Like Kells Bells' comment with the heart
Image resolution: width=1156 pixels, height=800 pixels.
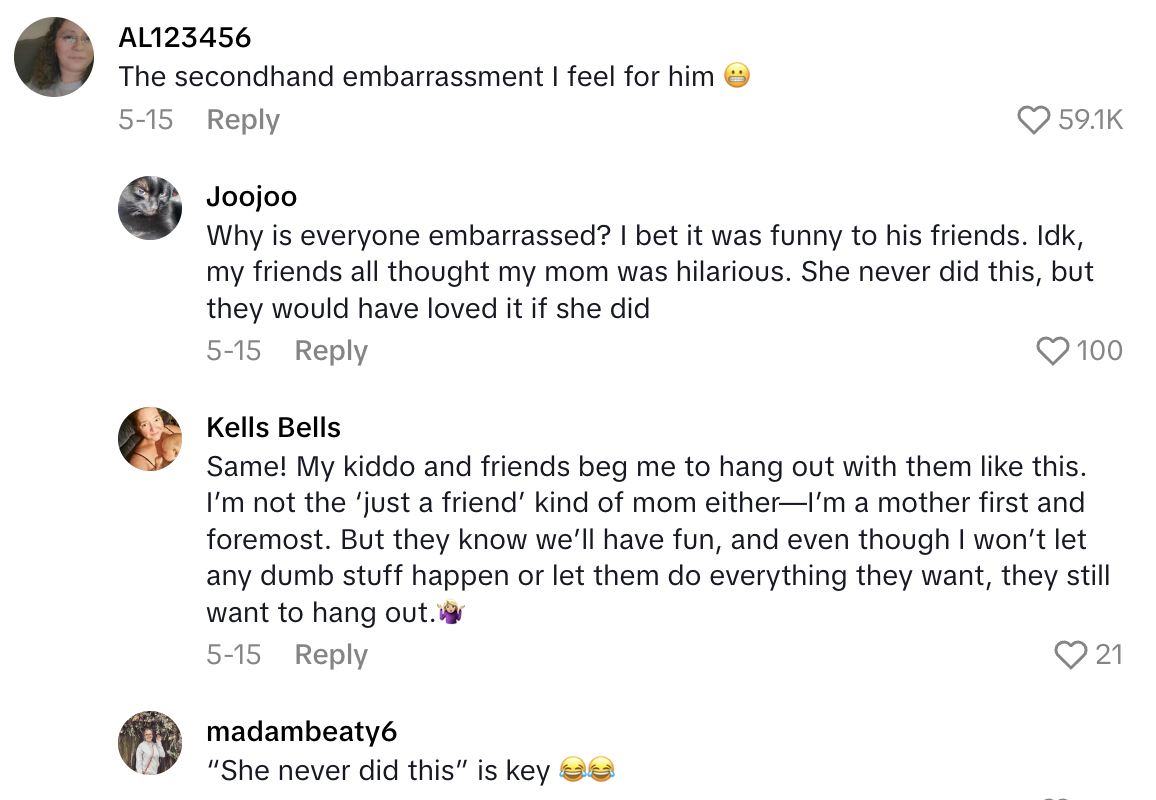1072,655
